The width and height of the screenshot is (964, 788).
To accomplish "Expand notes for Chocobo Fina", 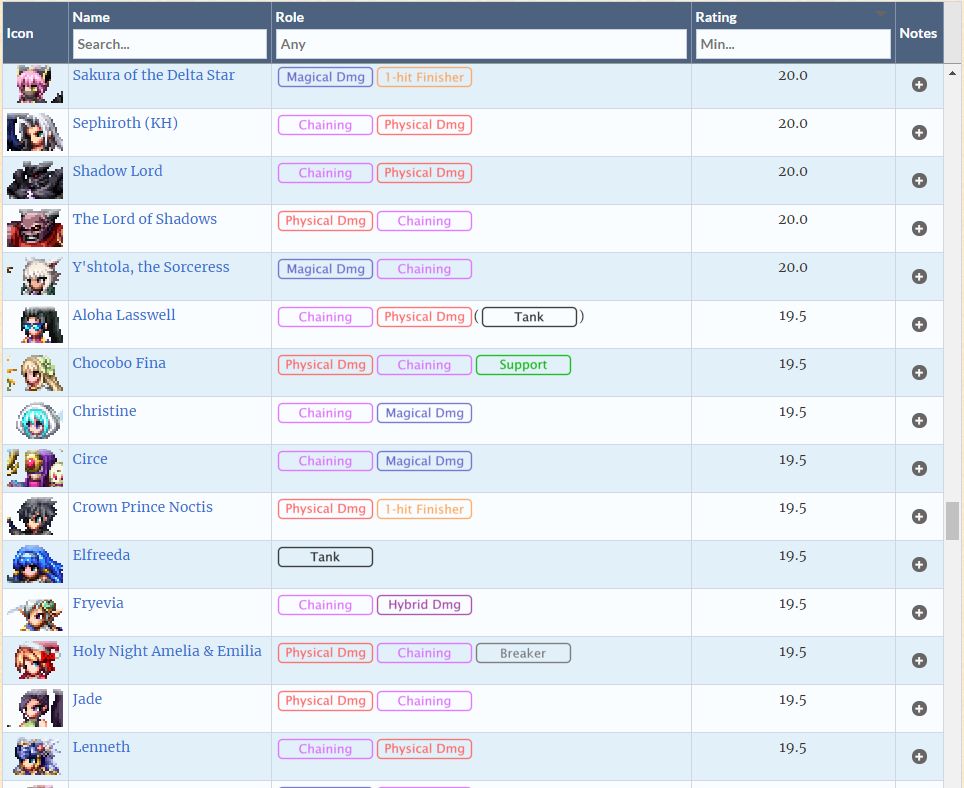I will pyautogui.click(x=919, y=372).
